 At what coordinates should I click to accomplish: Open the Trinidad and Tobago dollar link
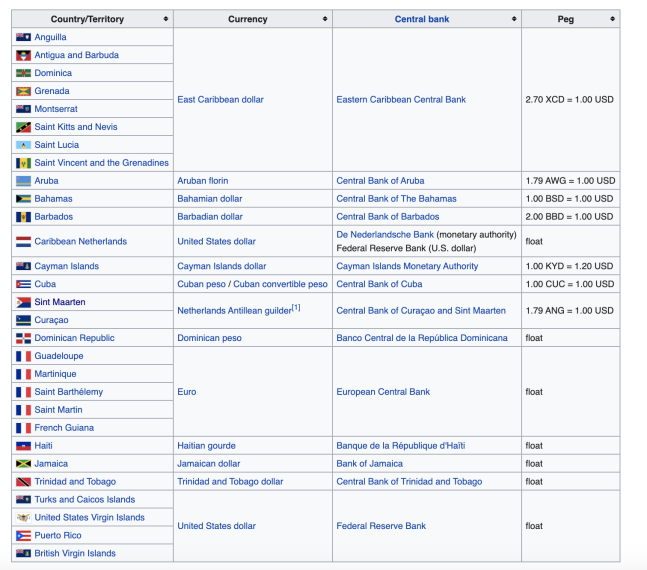point(230,482)
